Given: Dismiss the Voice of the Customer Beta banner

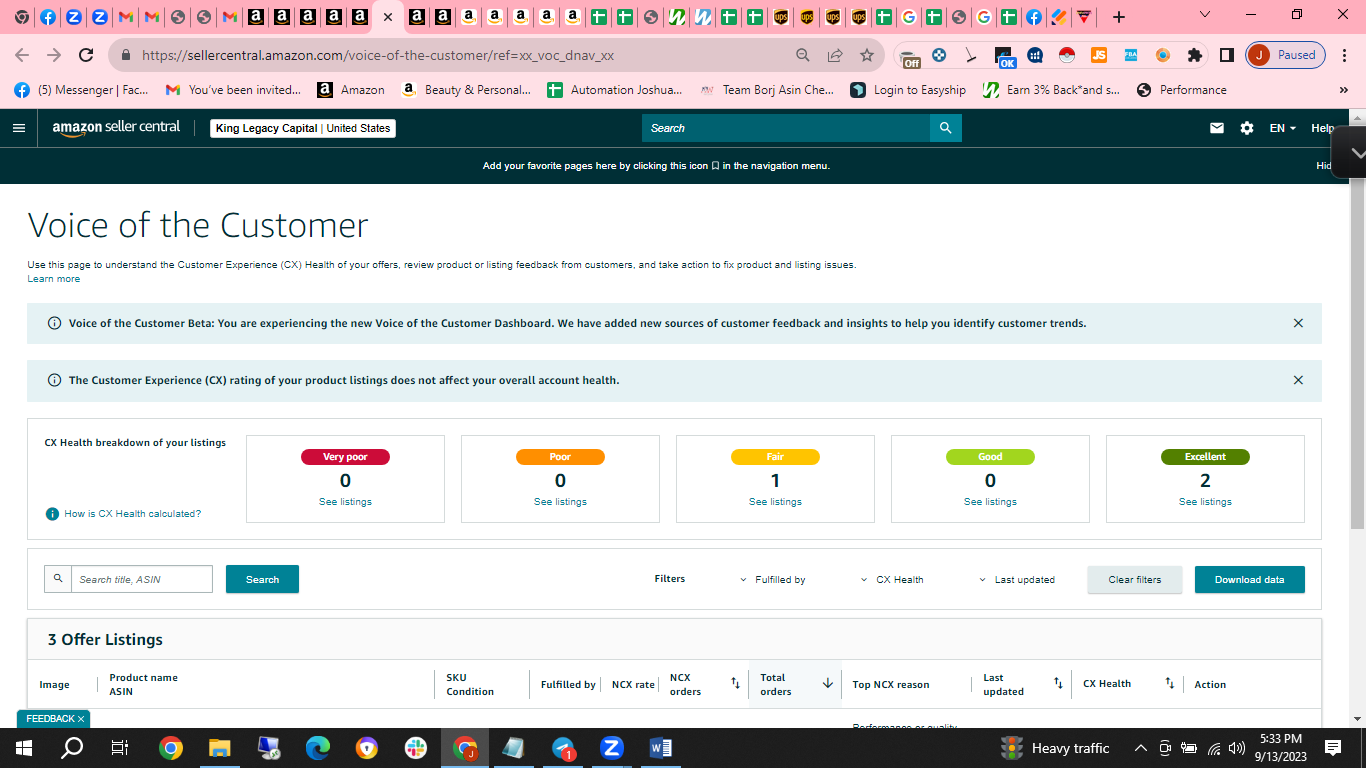Looking at the screenshot, I should click(1298, 323).
